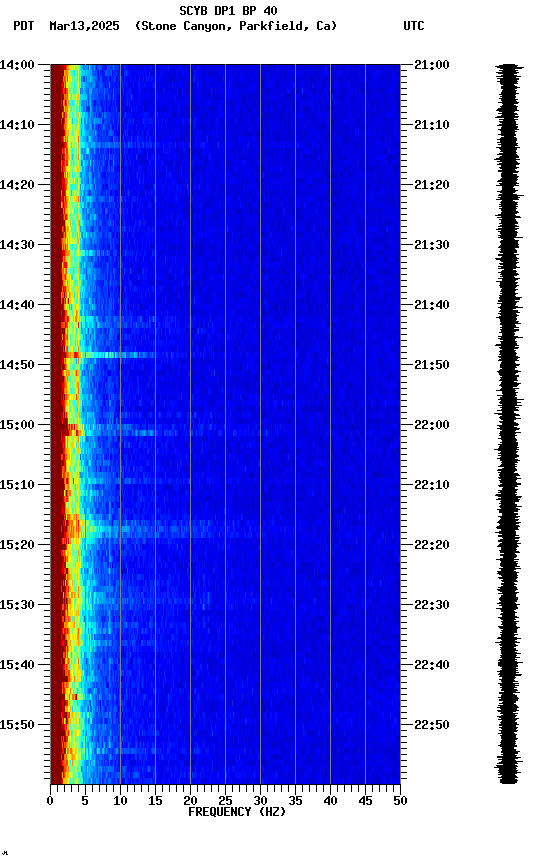The width and height of the screenshot is (552, 864).
Task: Click the 22:40 UTC time label
Action: point(432,665)
